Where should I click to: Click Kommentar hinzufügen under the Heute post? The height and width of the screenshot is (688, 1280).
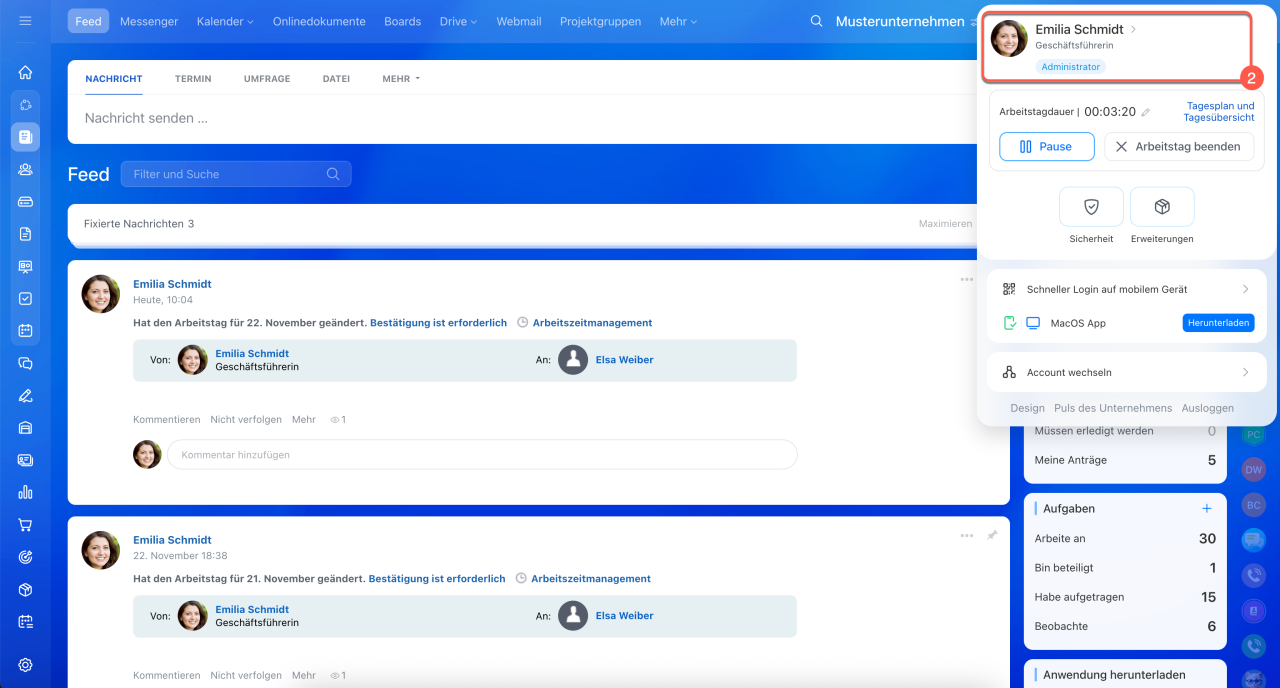tap(482, 455)
